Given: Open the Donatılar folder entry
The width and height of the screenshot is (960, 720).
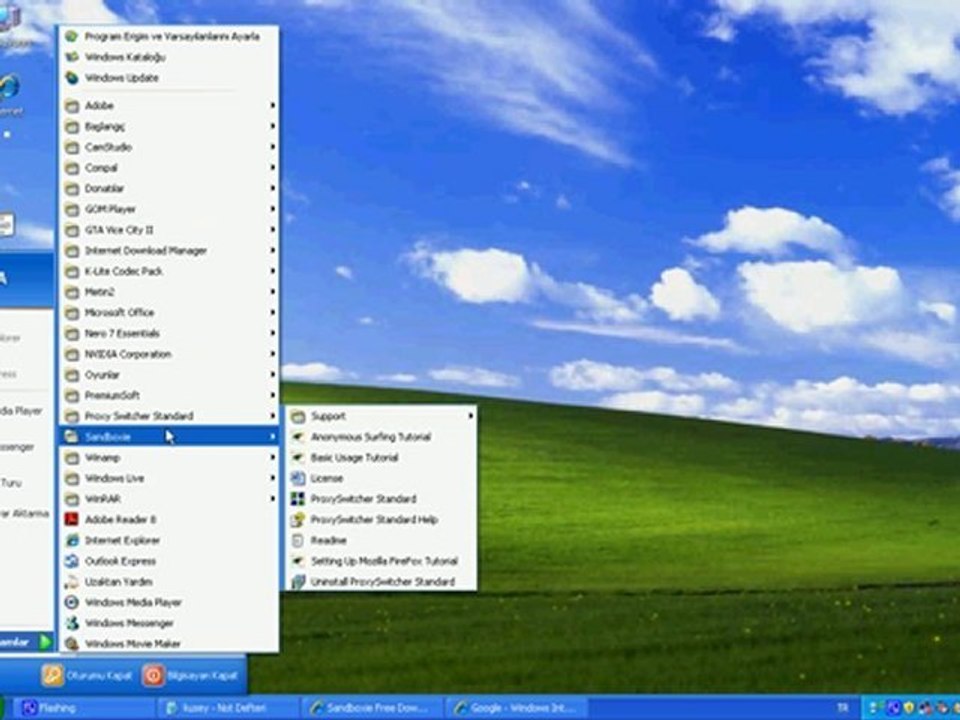Looking at the screenshot, I should (170, 189).
